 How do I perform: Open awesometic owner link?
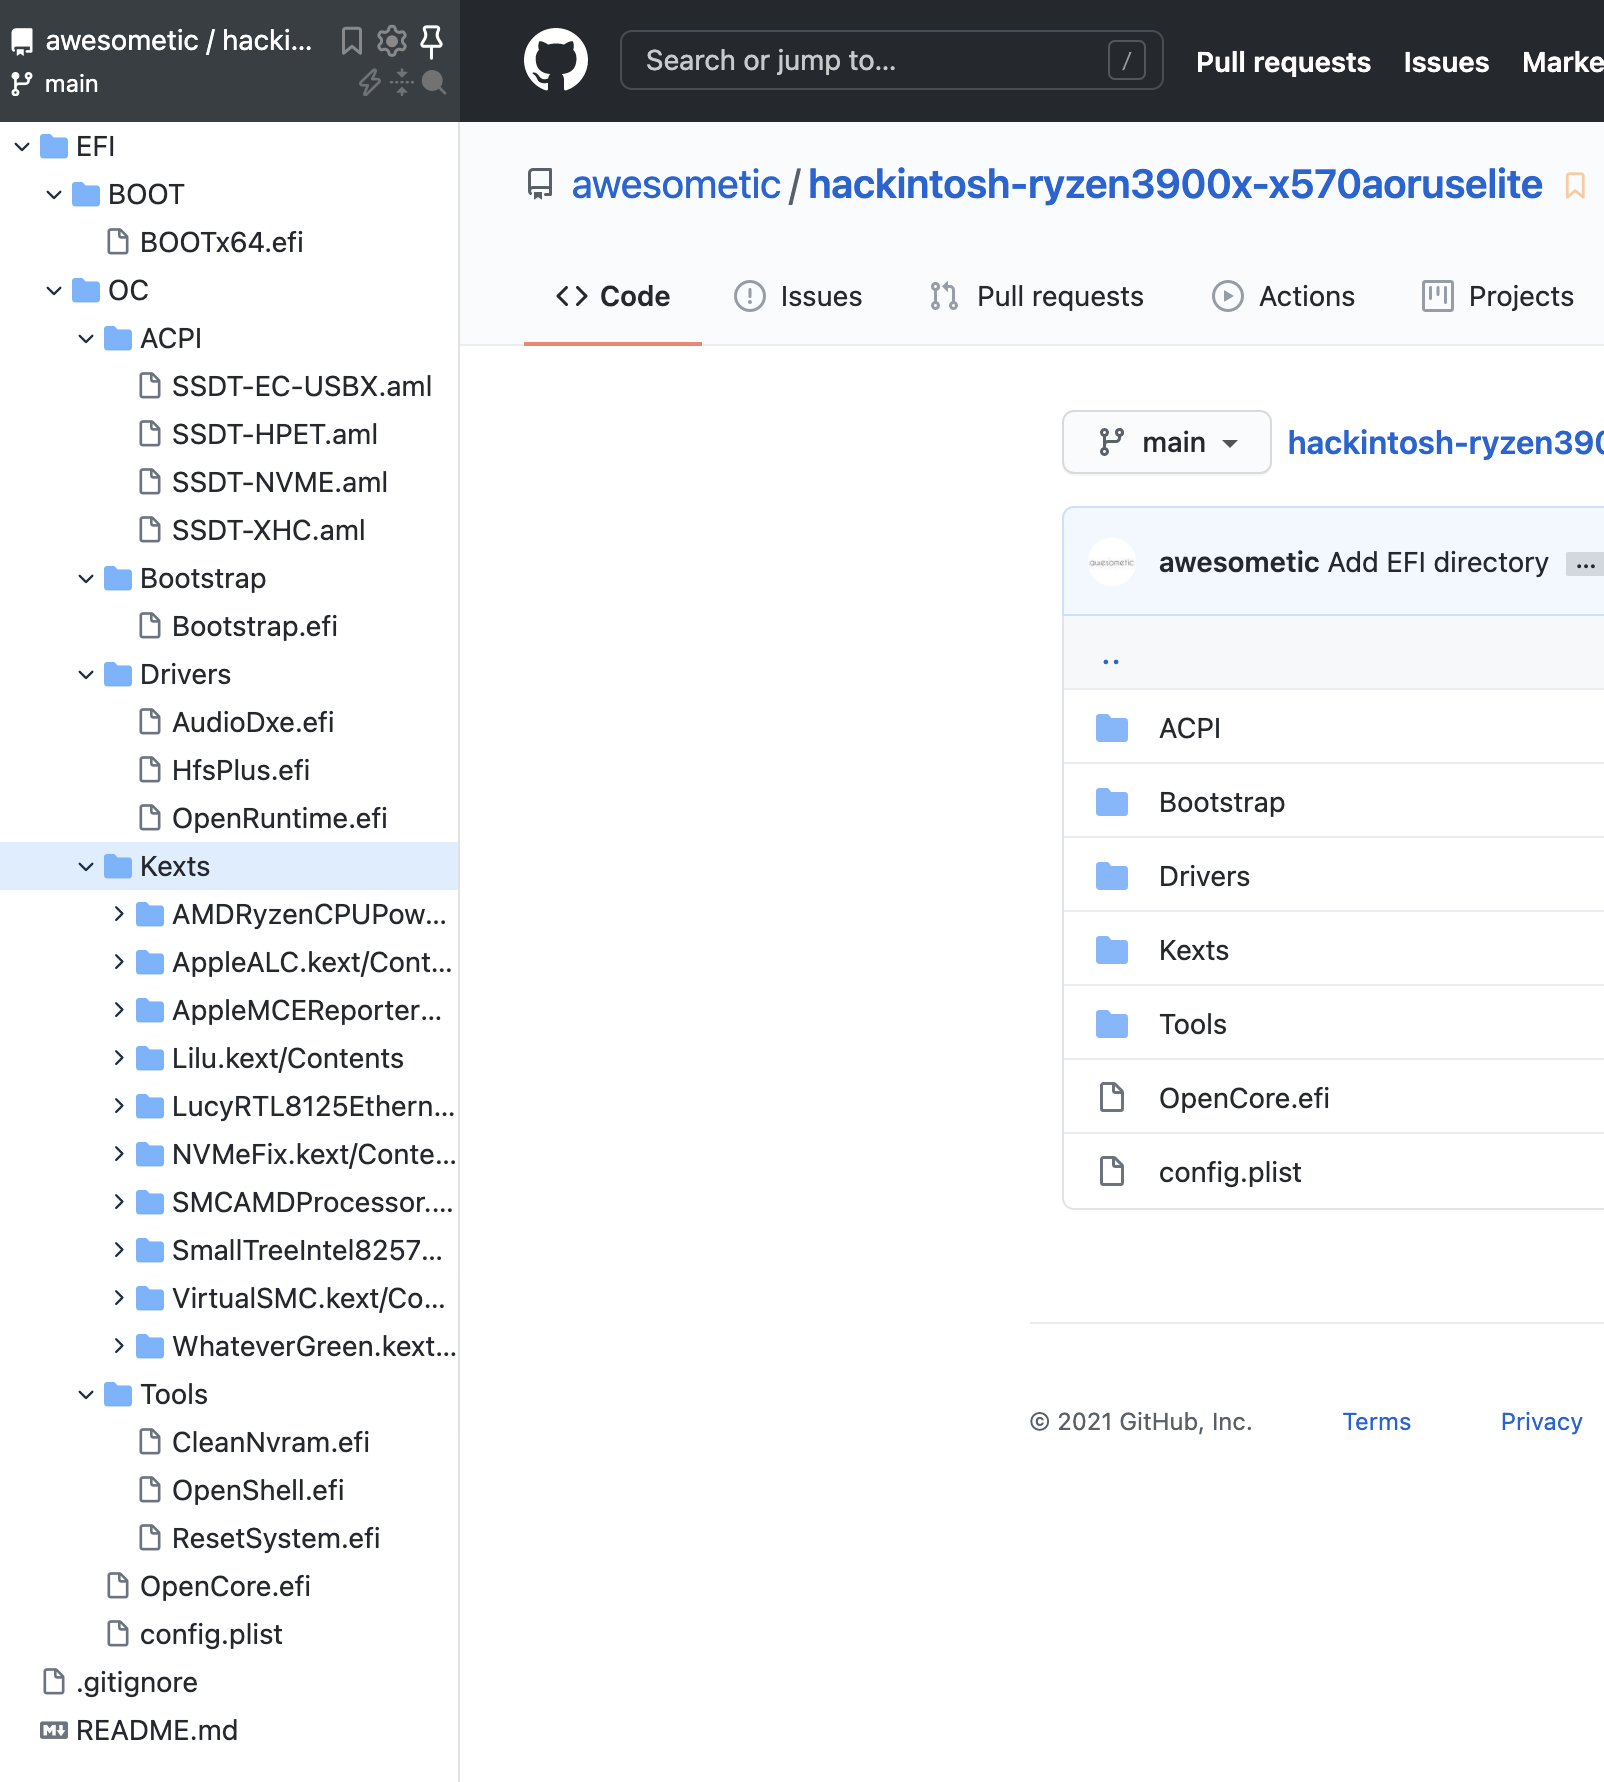pyautogui.click(x=676, y=184)
